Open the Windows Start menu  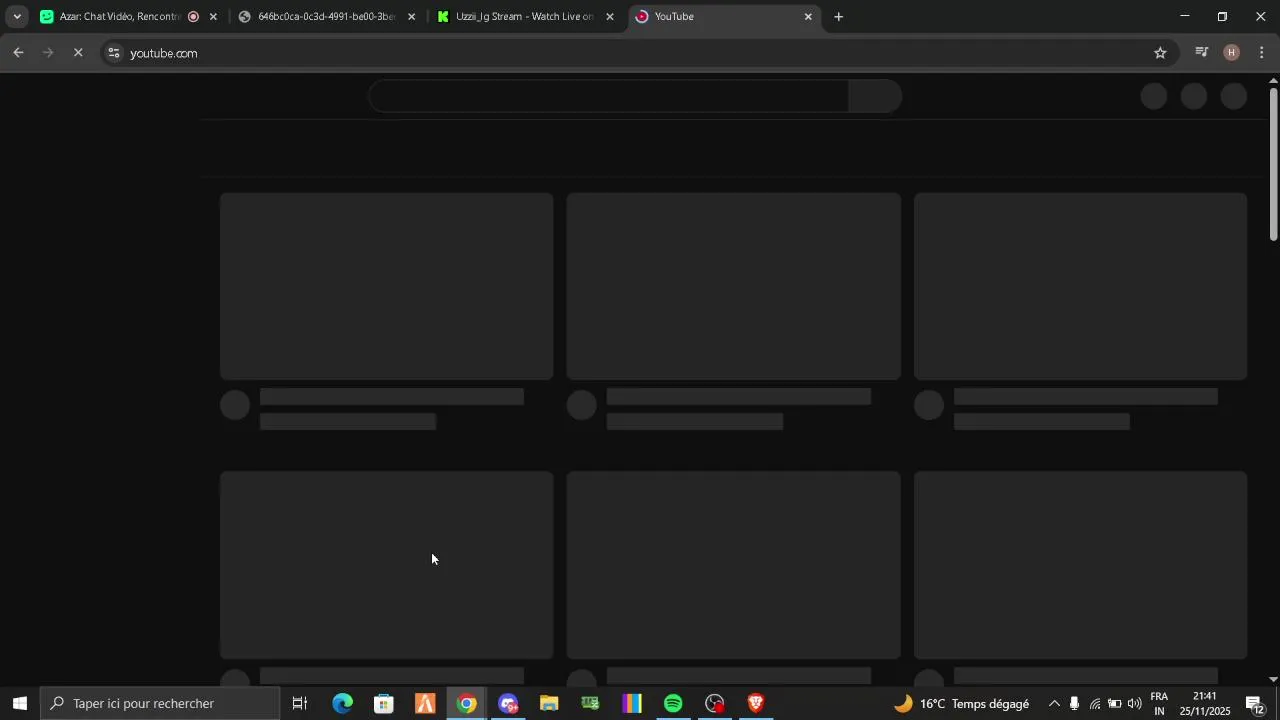20,704
